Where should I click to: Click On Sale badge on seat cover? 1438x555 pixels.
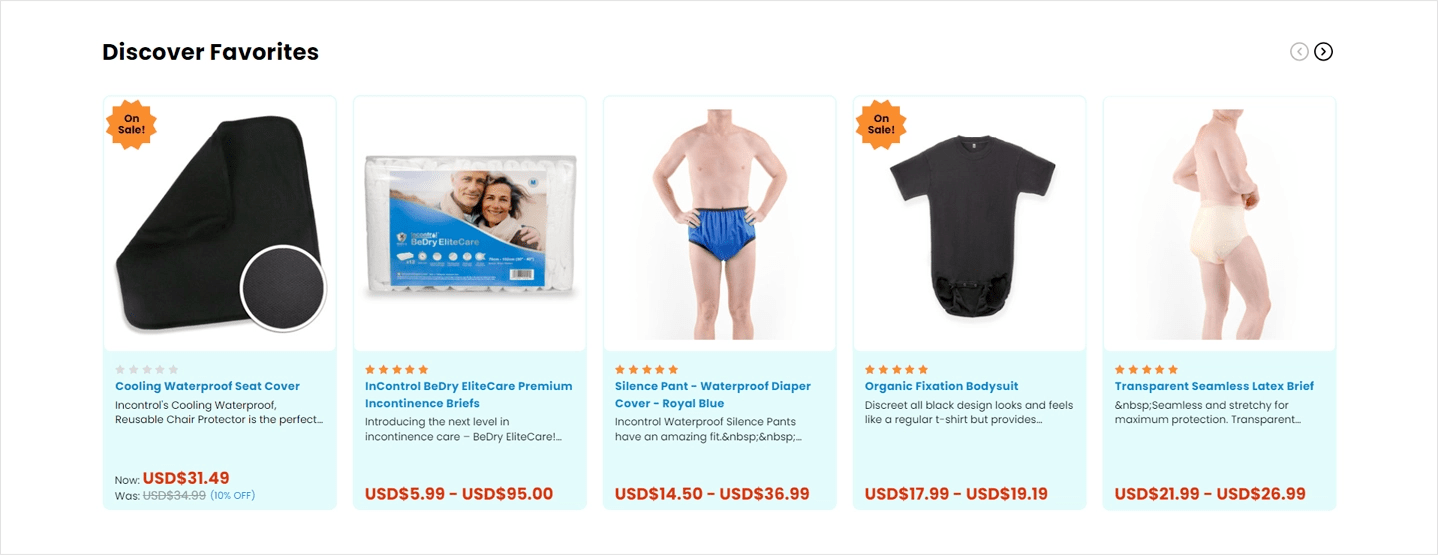tap(132, 125)
